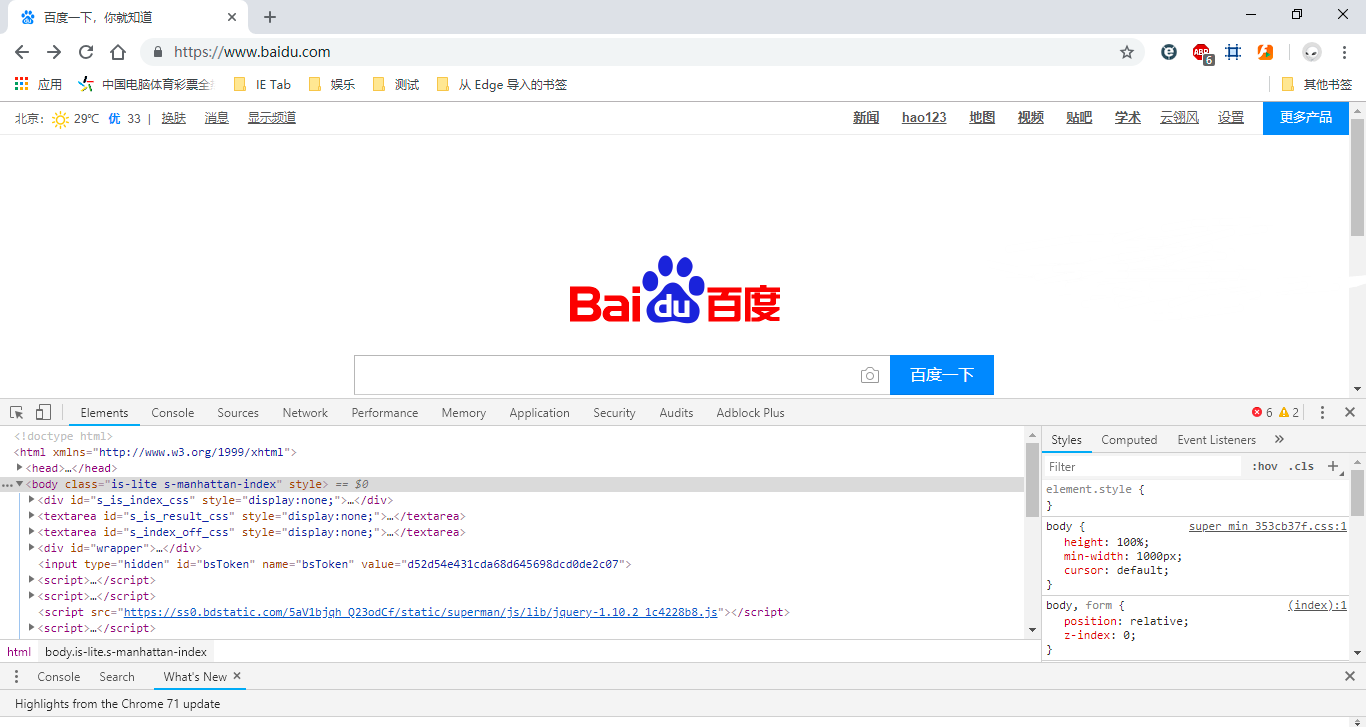Click the camera image-search icon
This screenshot has width=1366, height=727.
(x=870, y=375)
